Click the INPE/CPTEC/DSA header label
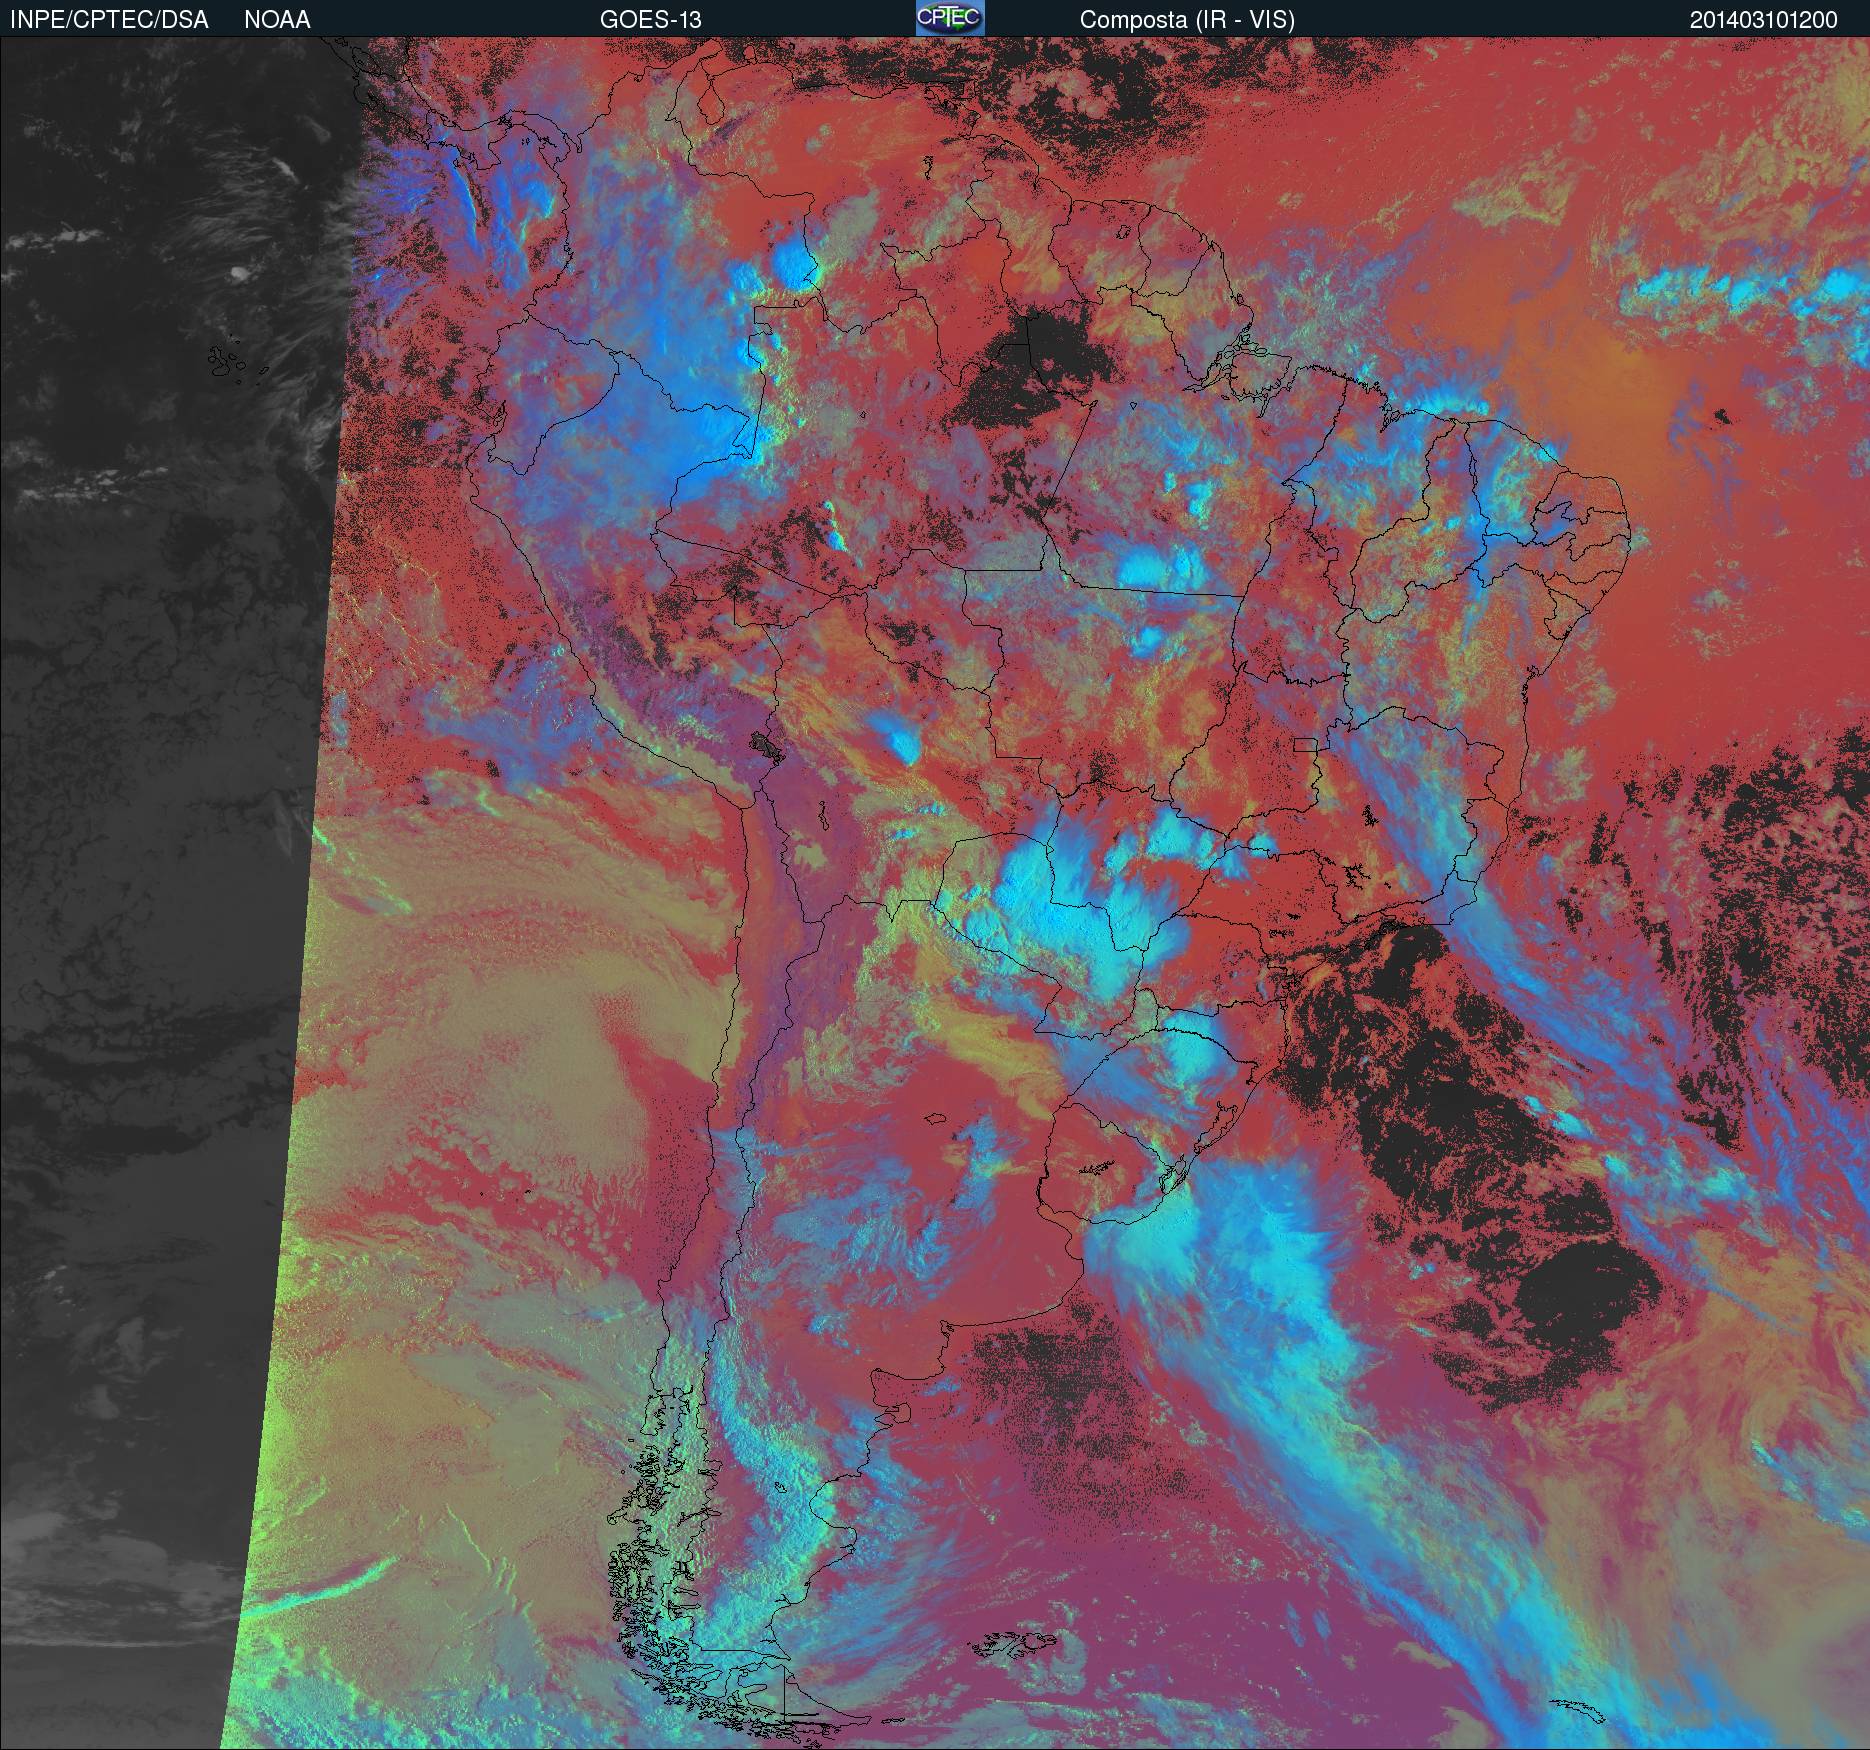Image resolution: width=1870 pixels, height=1750 pixels. 109,20
